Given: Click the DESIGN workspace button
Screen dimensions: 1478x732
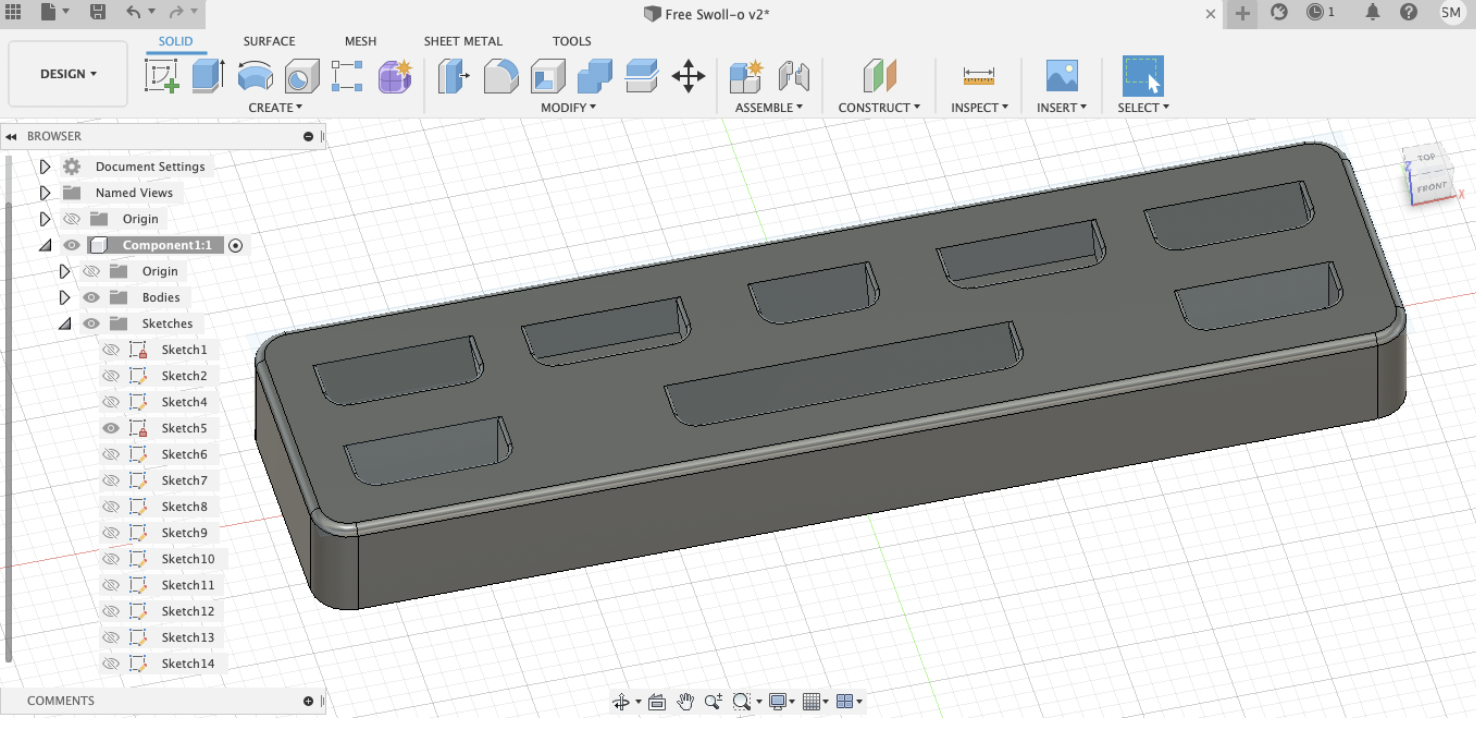Looking at the screenshot, I should pos(68,74).
